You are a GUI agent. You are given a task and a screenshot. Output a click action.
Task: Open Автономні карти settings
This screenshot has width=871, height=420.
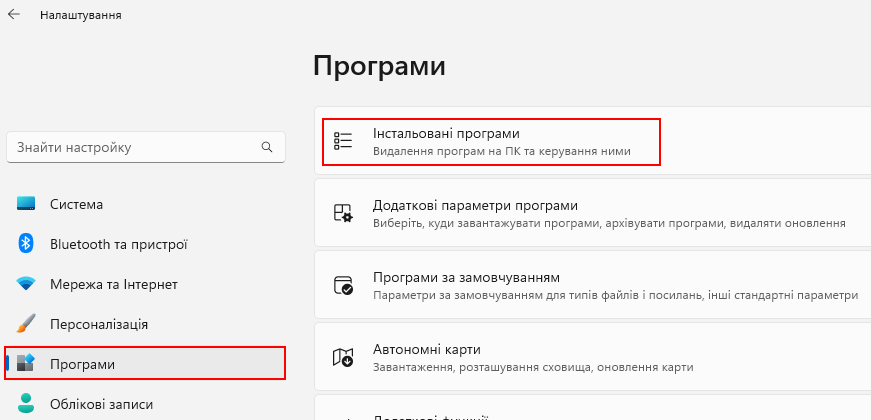click(593, 357)
